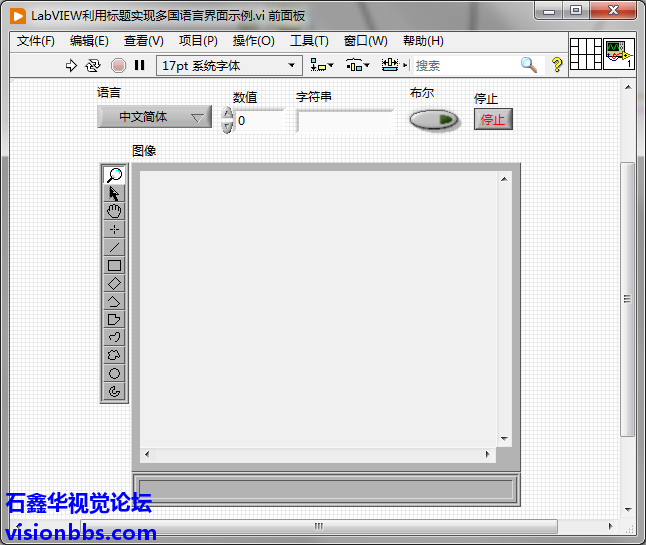Image resolution: width=646 pixels, height=545 pixels.
Task: Select the Point tool
Action: [114, 229]
